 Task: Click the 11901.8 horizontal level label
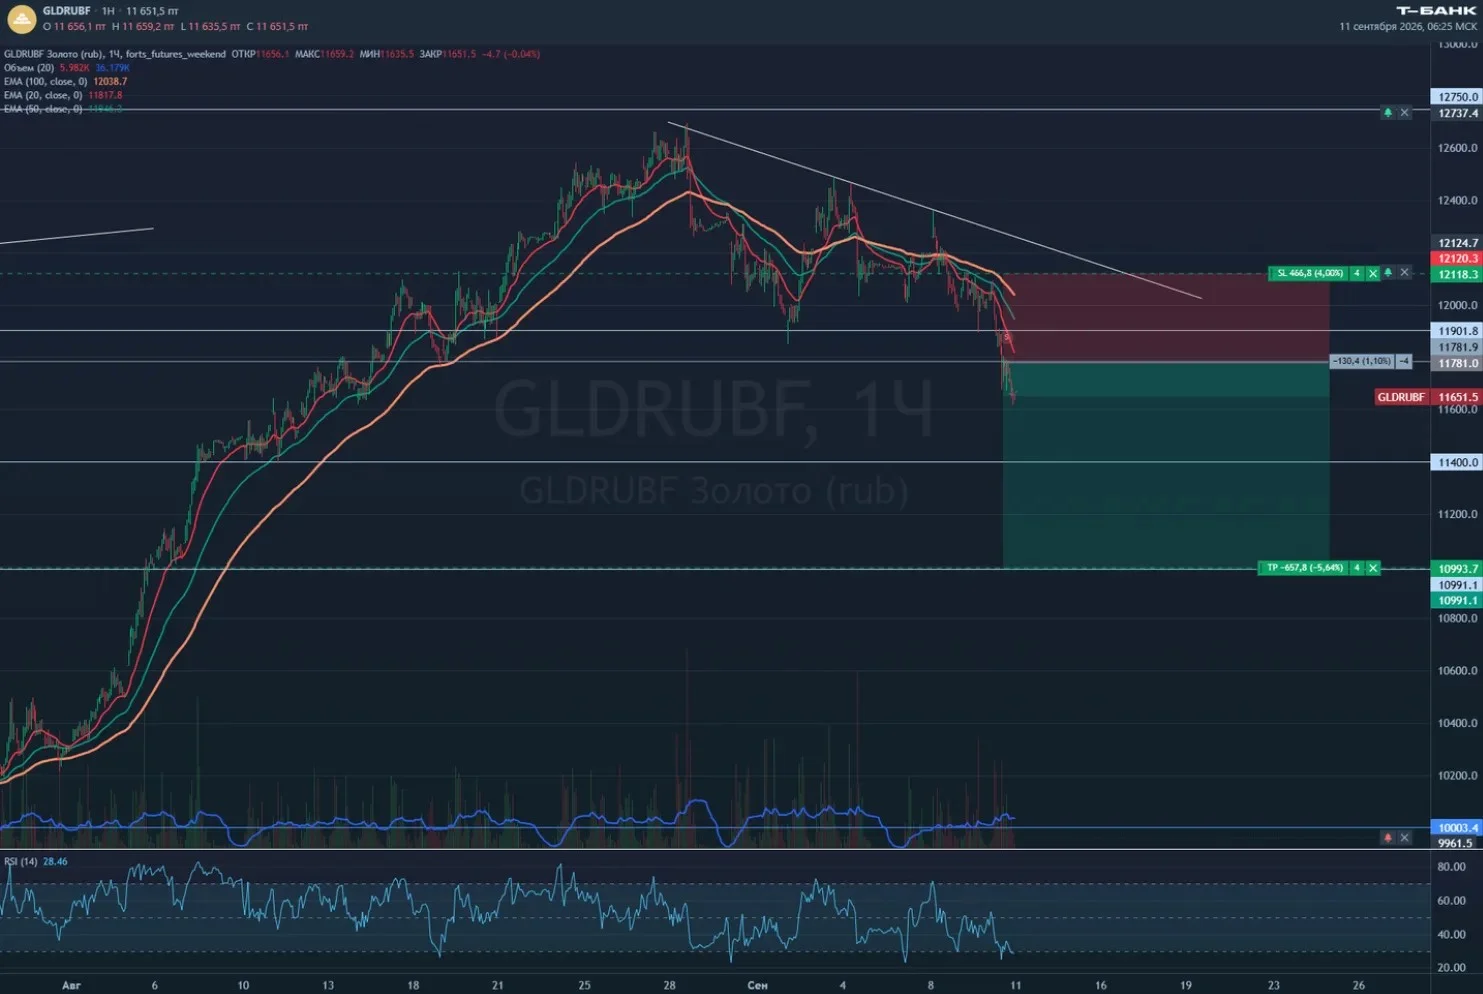pyautogui.click(x=1457, y=331)
